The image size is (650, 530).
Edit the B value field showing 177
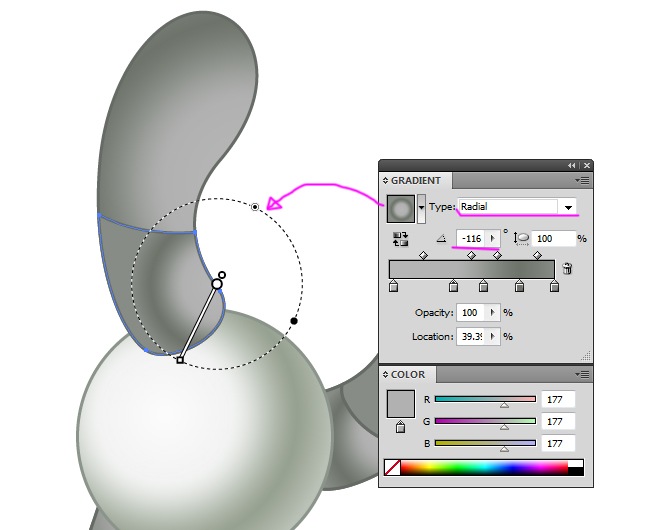558,443
